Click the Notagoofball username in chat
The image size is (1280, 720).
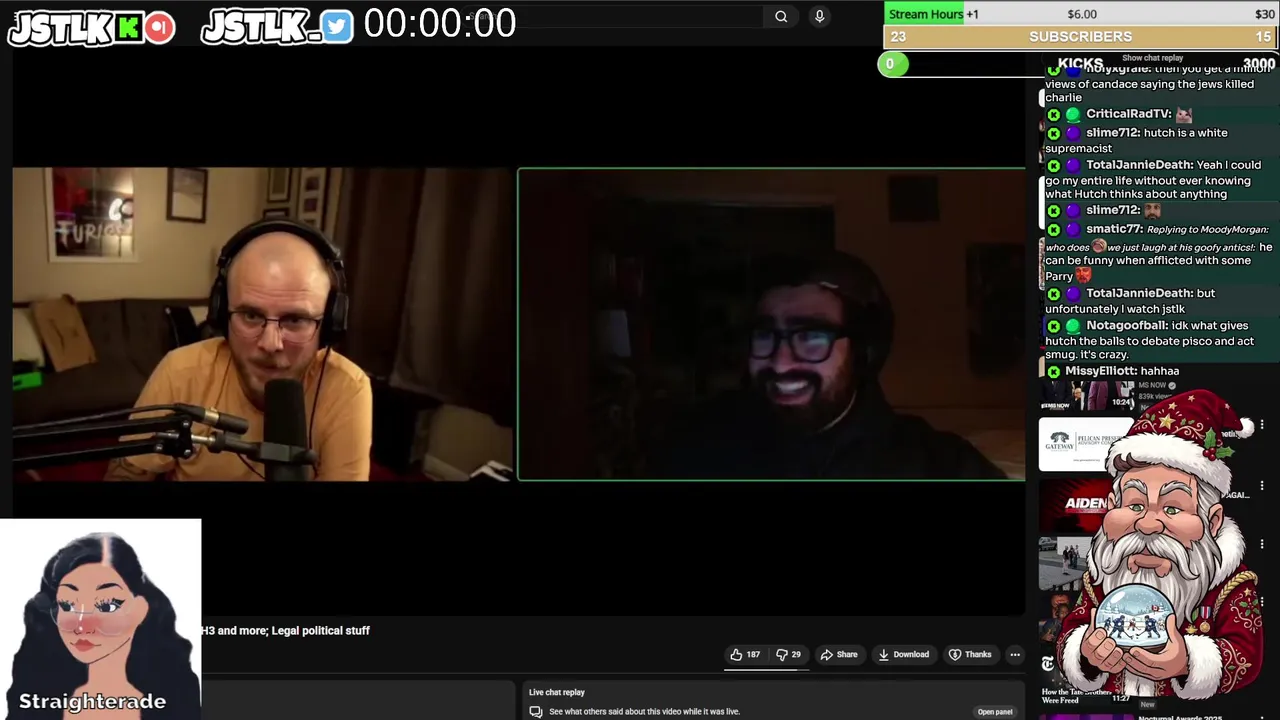(1126, 326)
